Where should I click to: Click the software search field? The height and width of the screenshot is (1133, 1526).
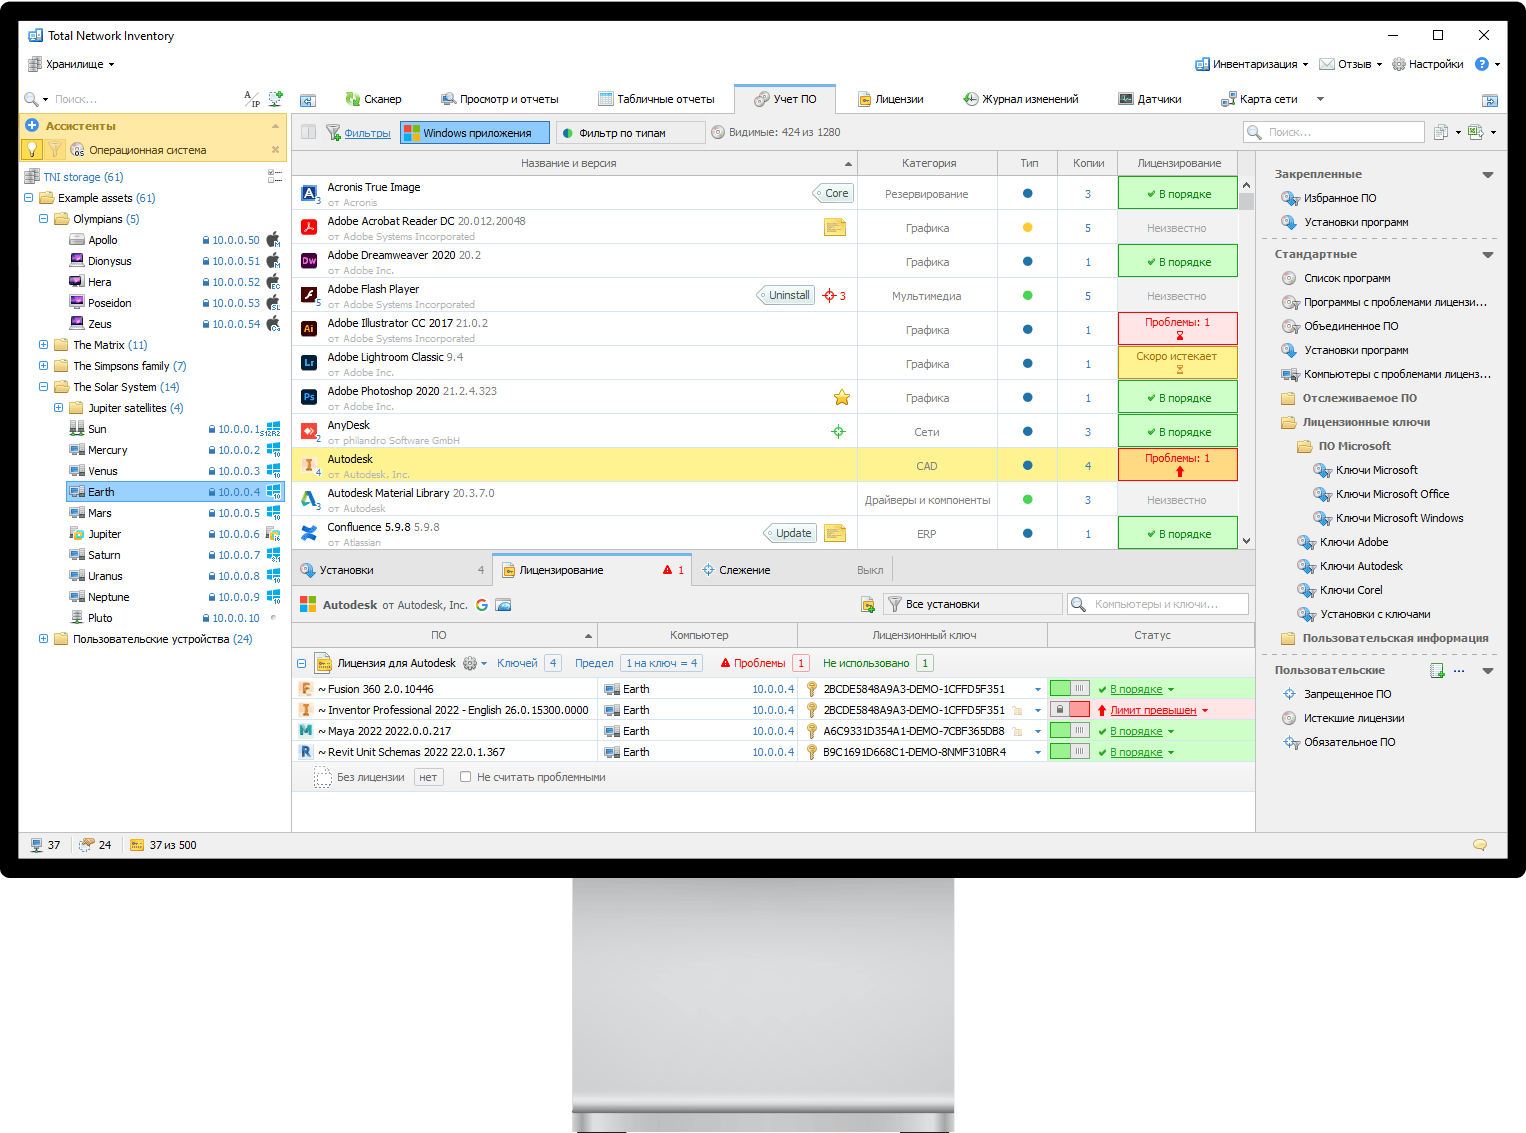[x=1334, y=132]
